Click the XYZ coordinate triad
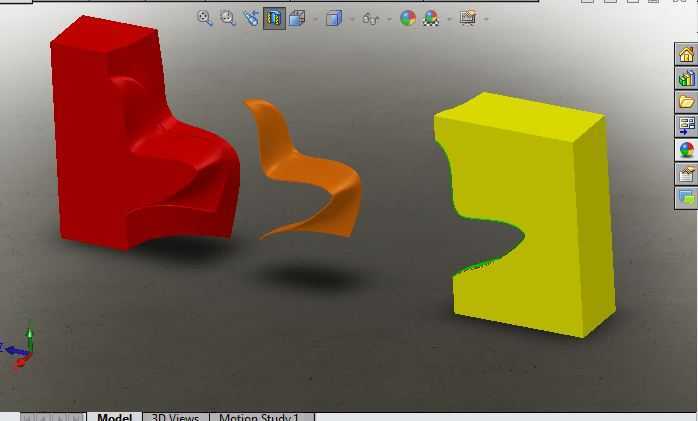 (18, 348)
